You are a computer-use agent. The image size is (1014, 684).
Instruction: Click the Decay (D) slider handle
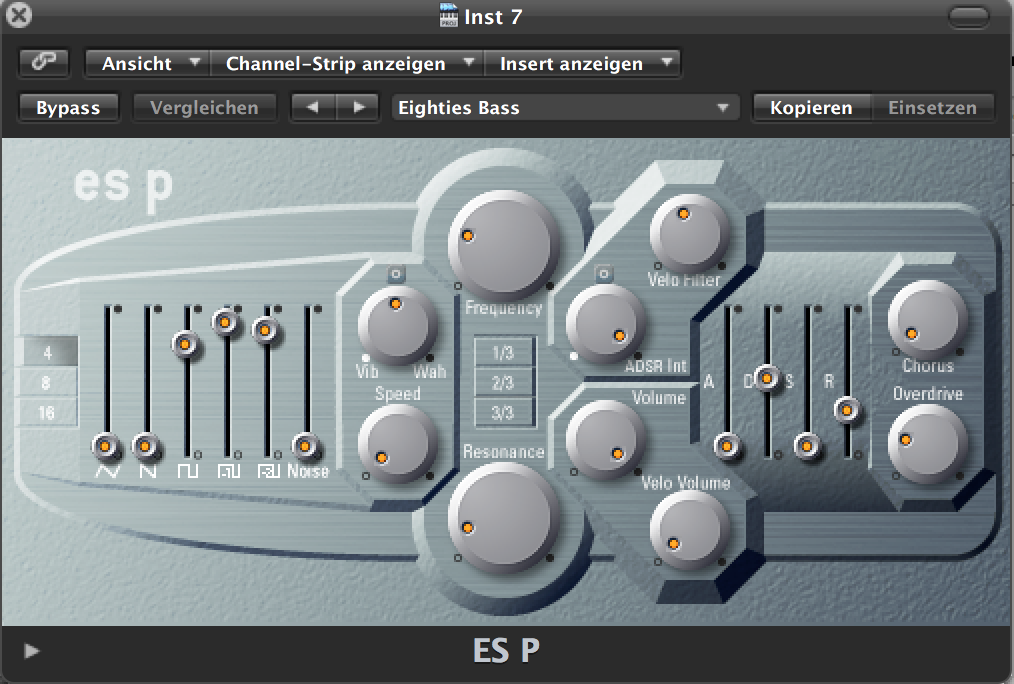[767, 378]
